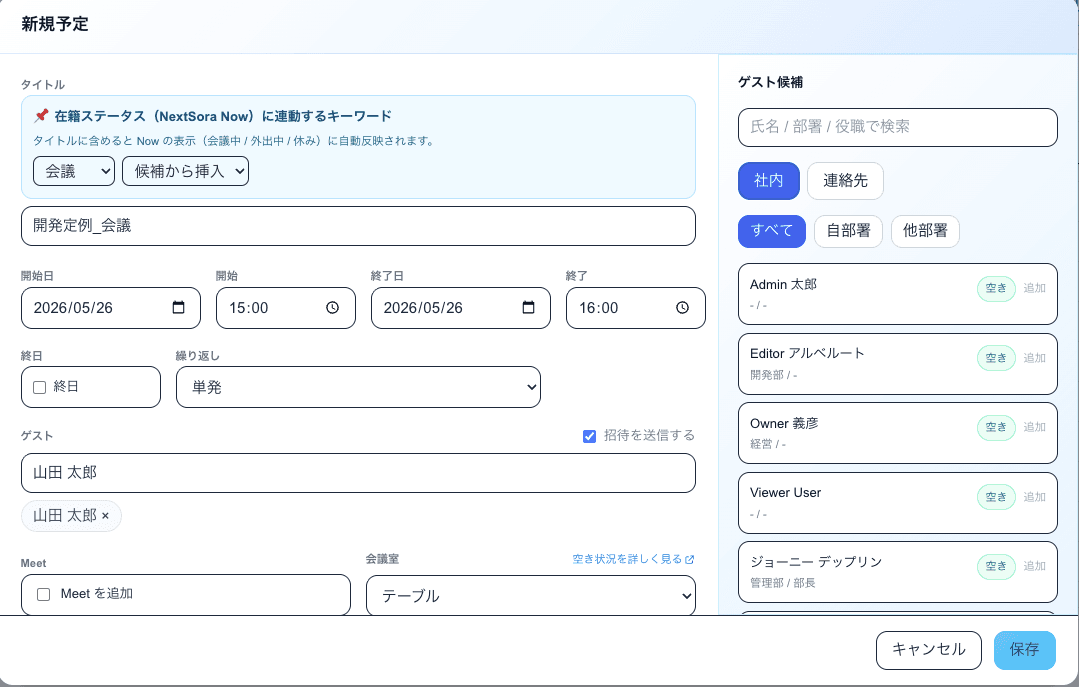The image size is (1079, 687).
Task: Remove the 山田 太郎 guest chip via ×
Action: pos(105,516)
